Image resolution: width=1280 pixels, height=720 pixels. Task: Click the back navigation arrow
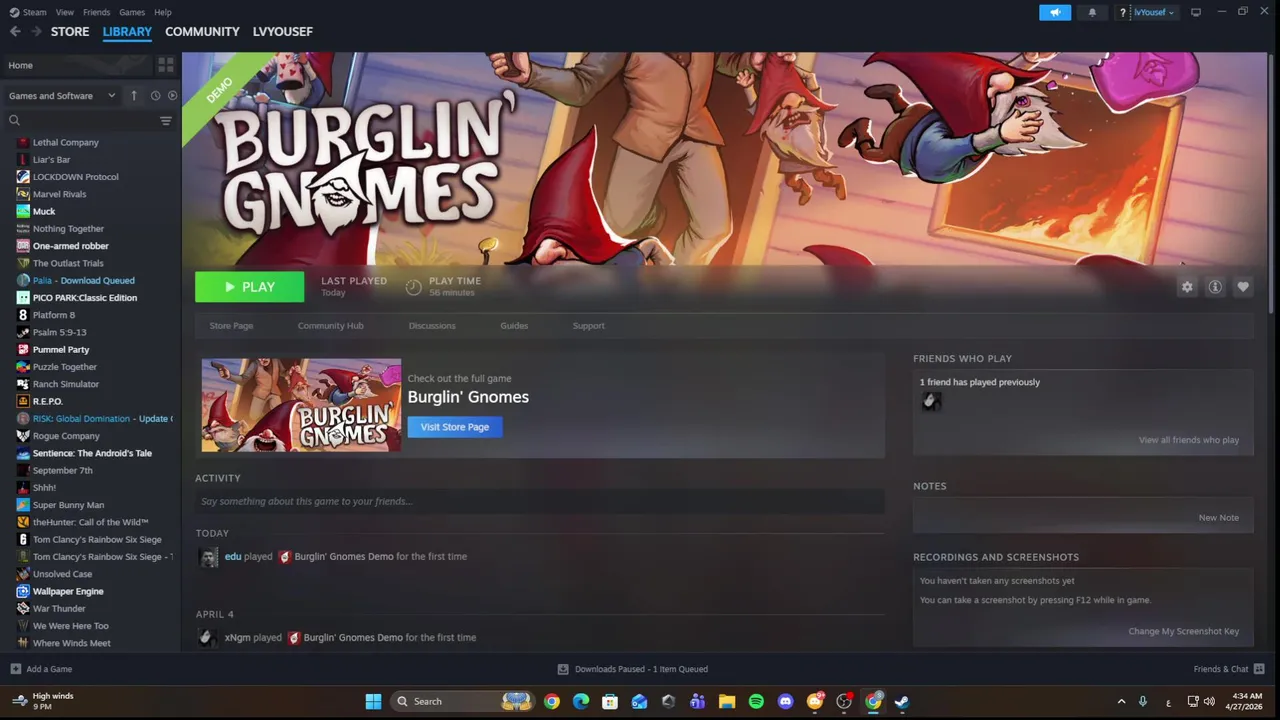point(15,32)
